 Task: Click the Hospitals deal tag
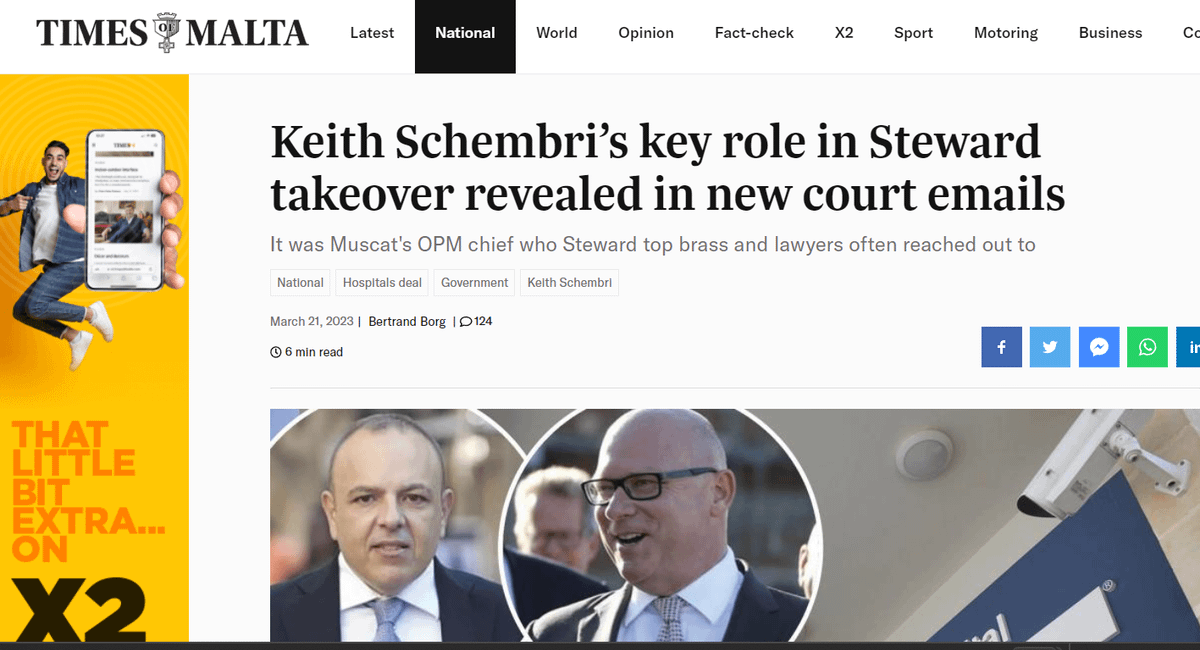point(382,283)
